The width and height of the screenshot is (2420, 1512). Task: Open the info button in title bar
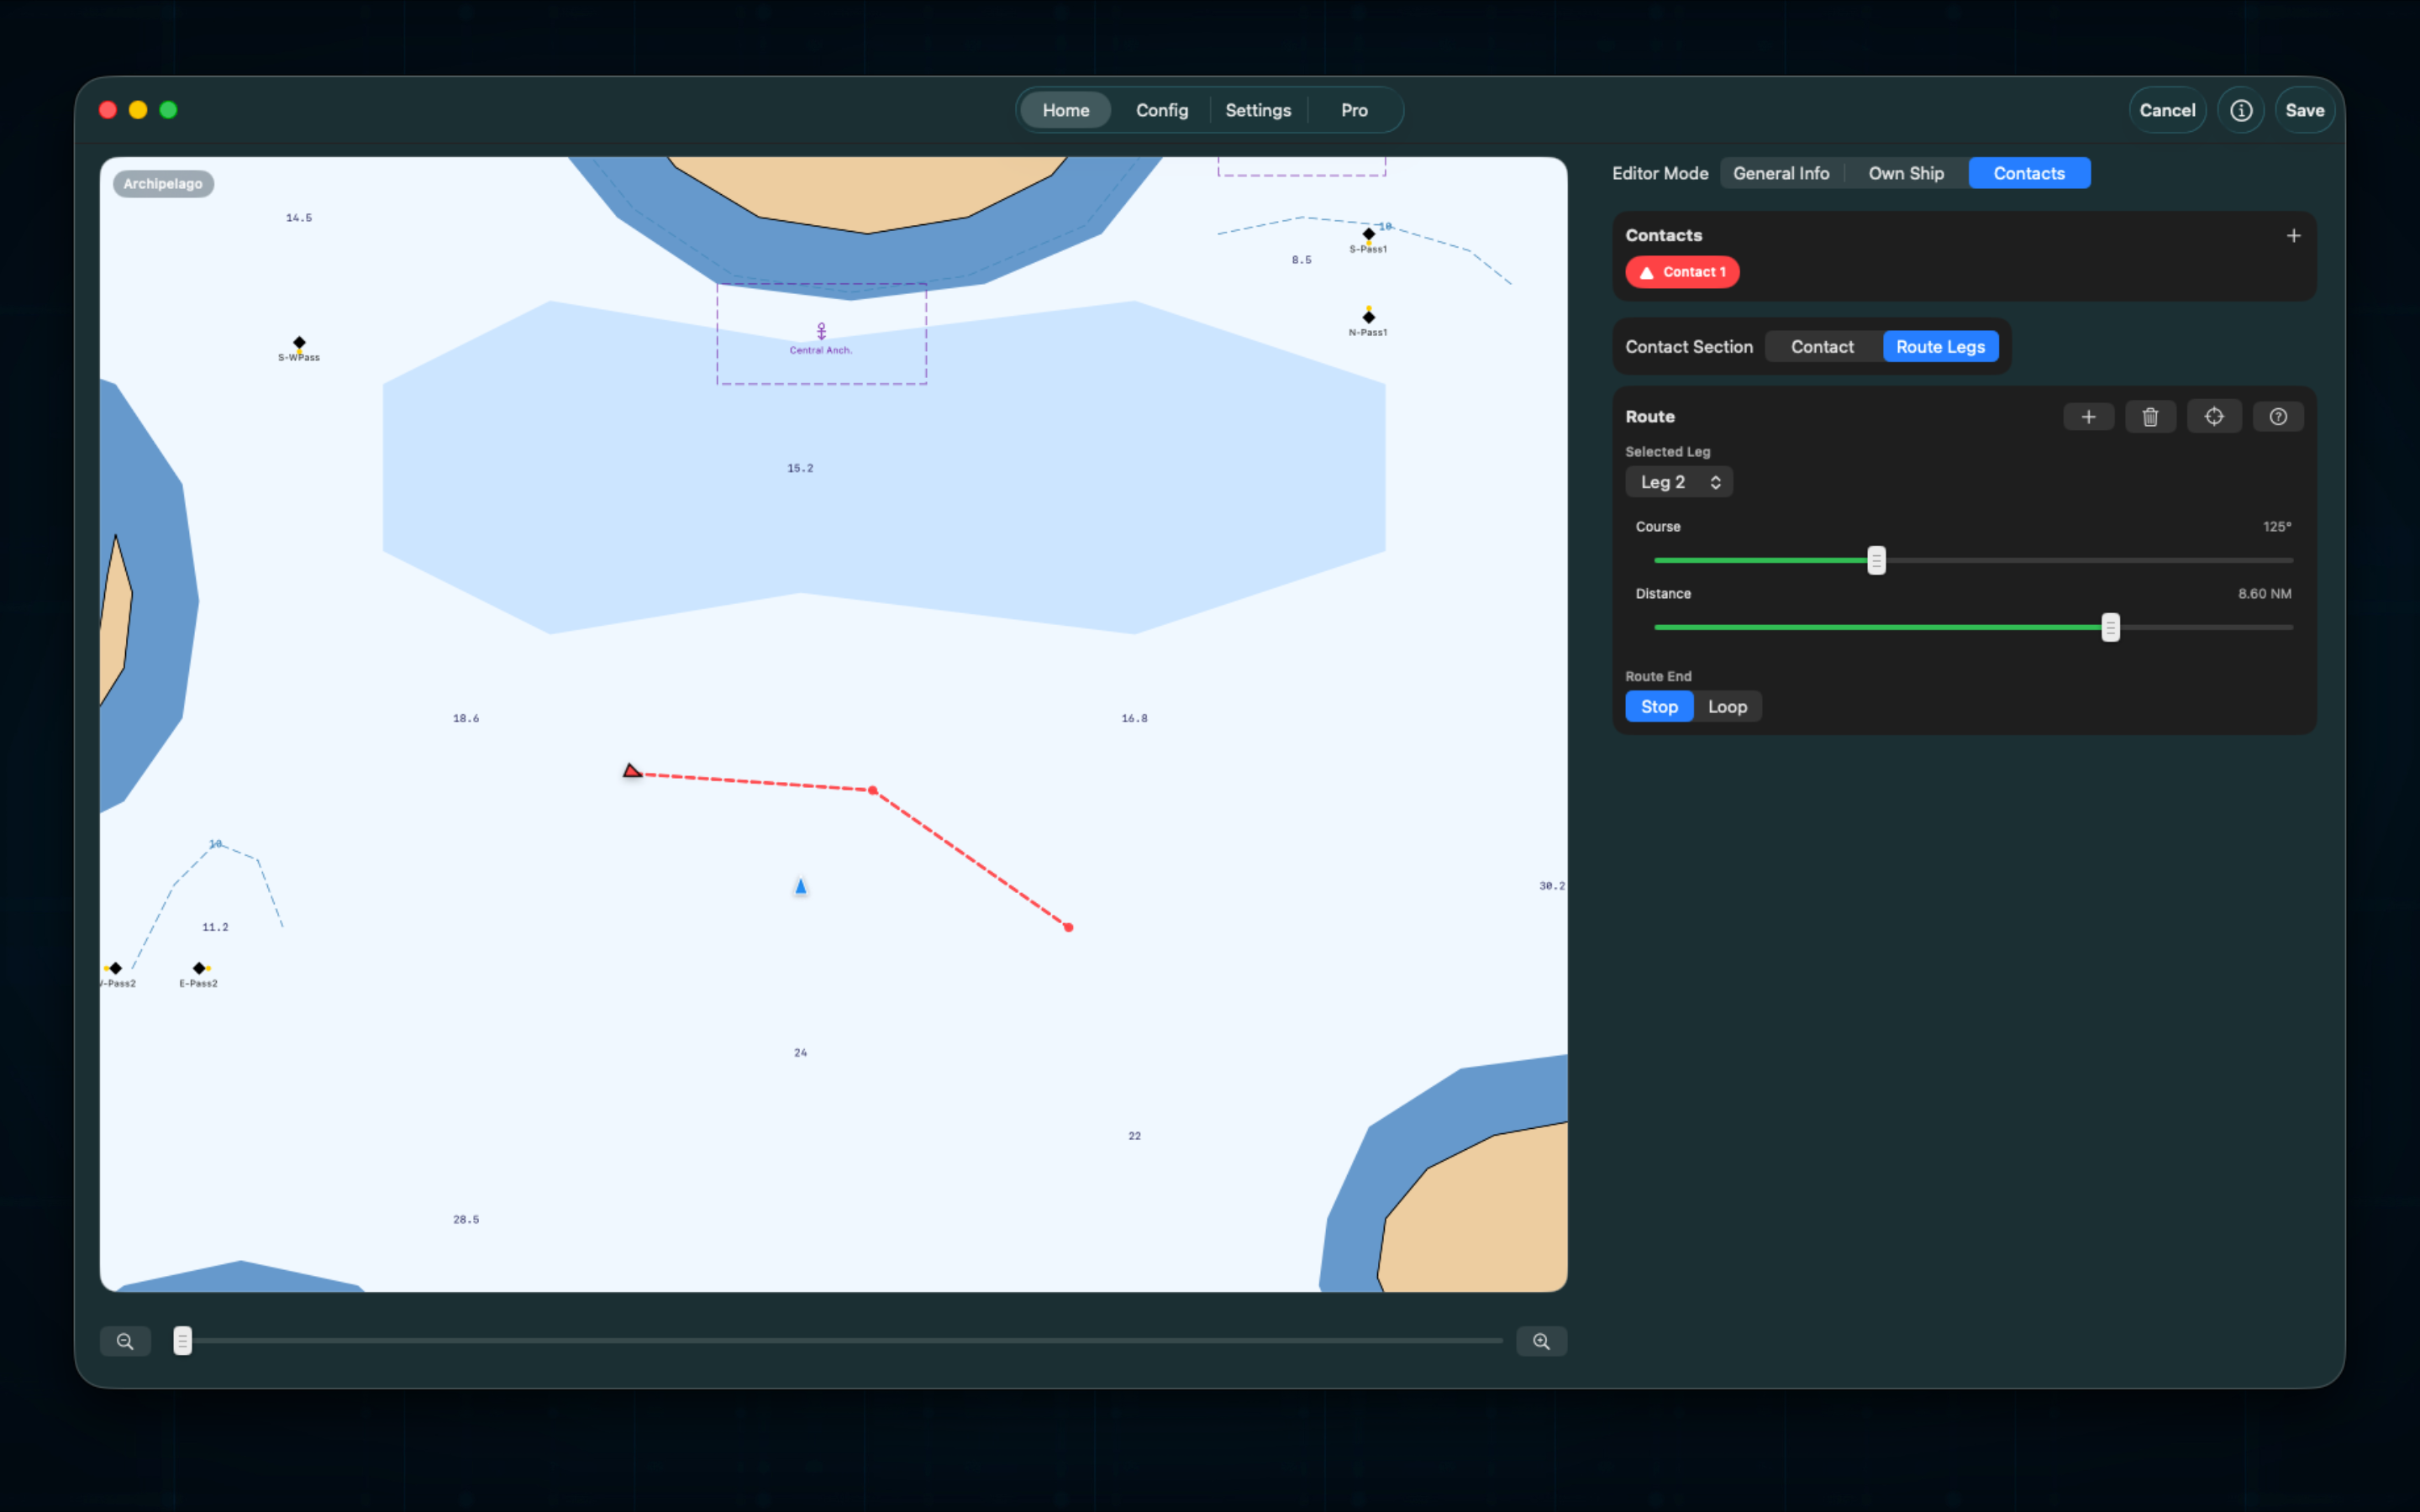[2241, 110]
